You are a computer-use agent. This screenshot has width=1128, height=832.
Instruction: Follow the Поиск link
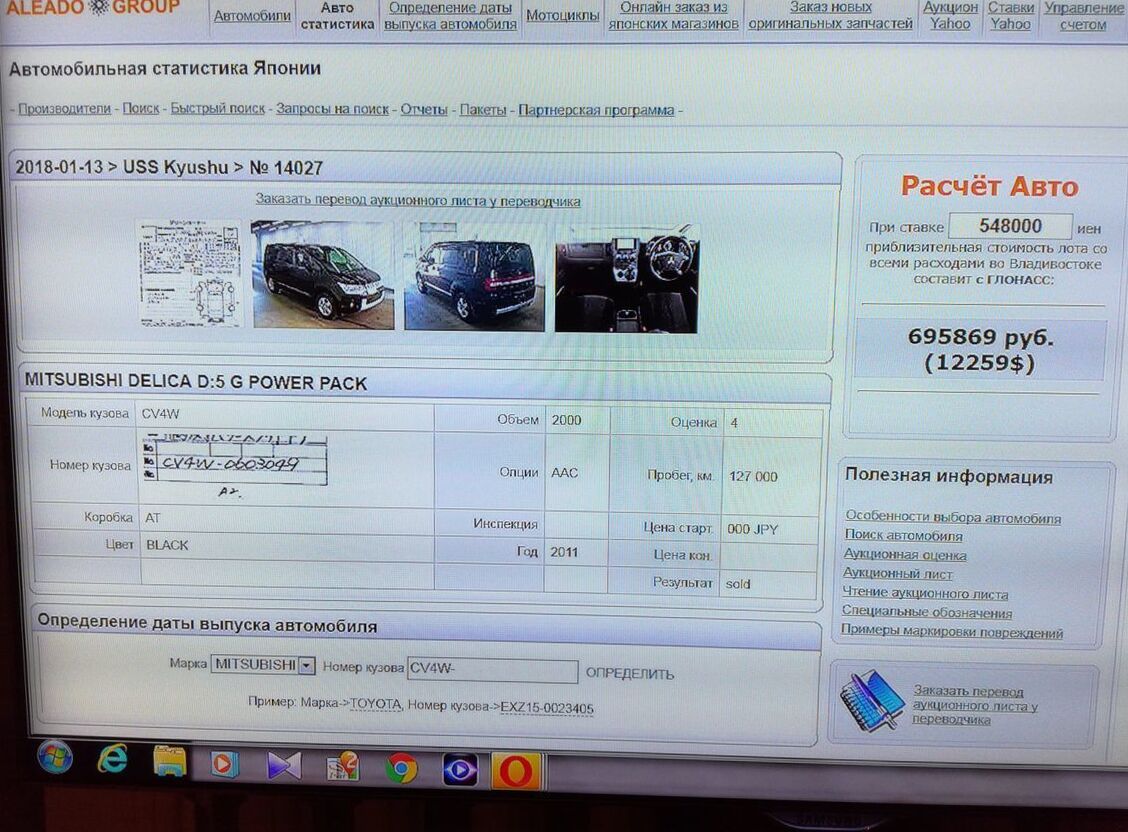click(x=140, y=108)
